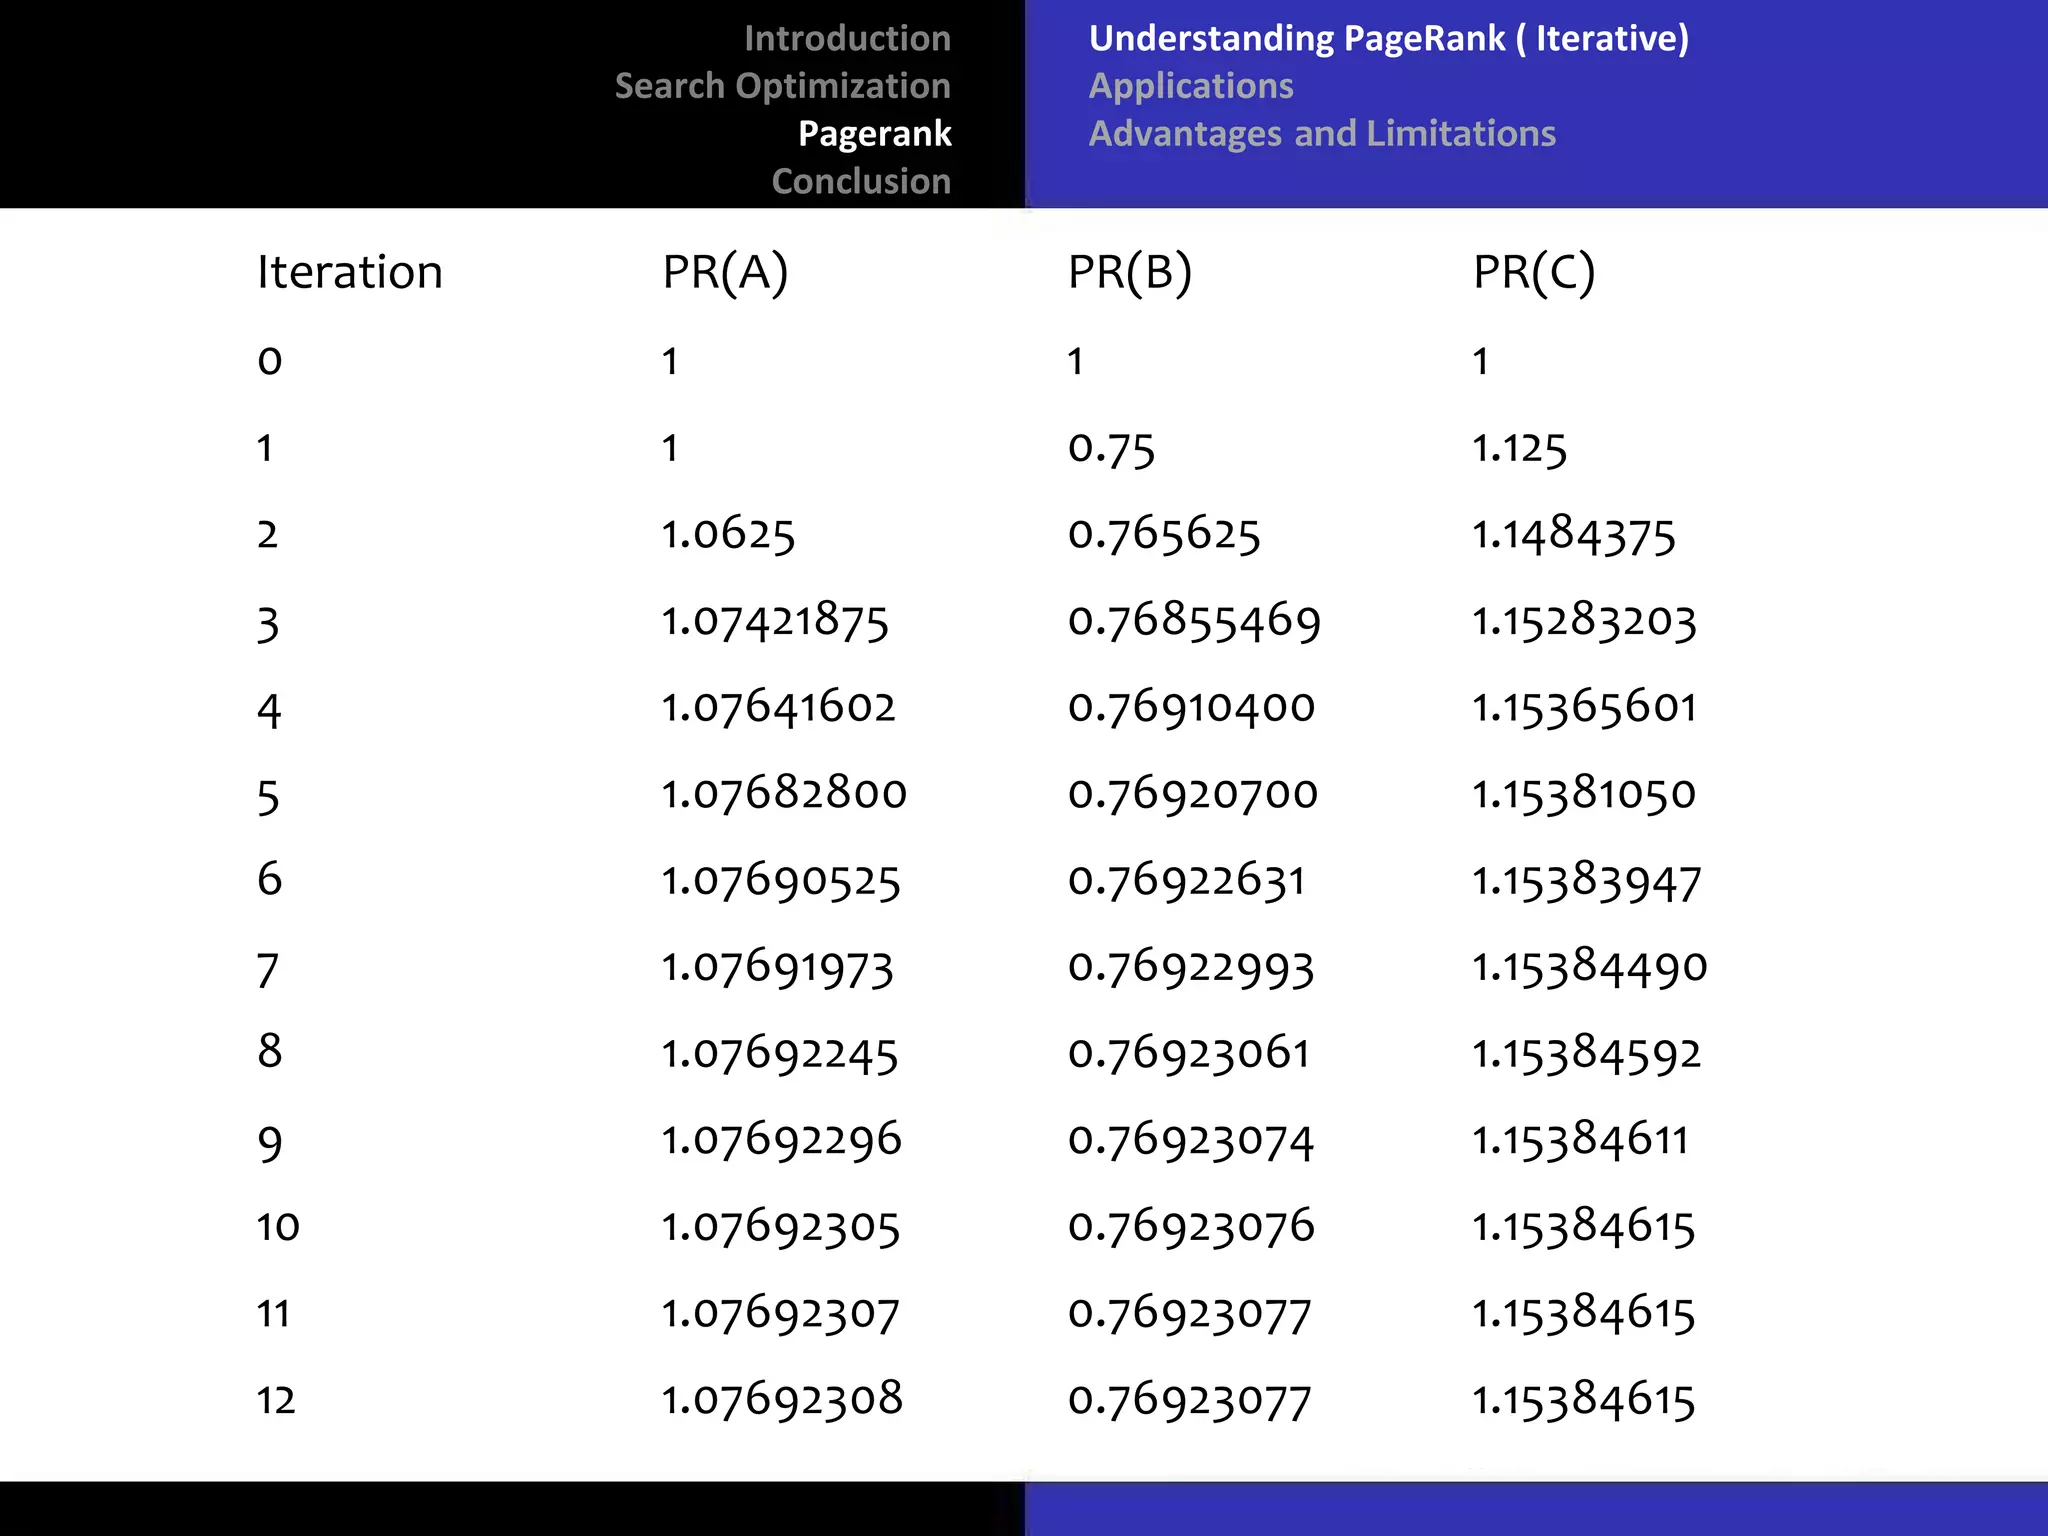Click the Iteration column header
This screenshot has width=2048, height=1536.
pyautogui.click(x=349, y=273)
